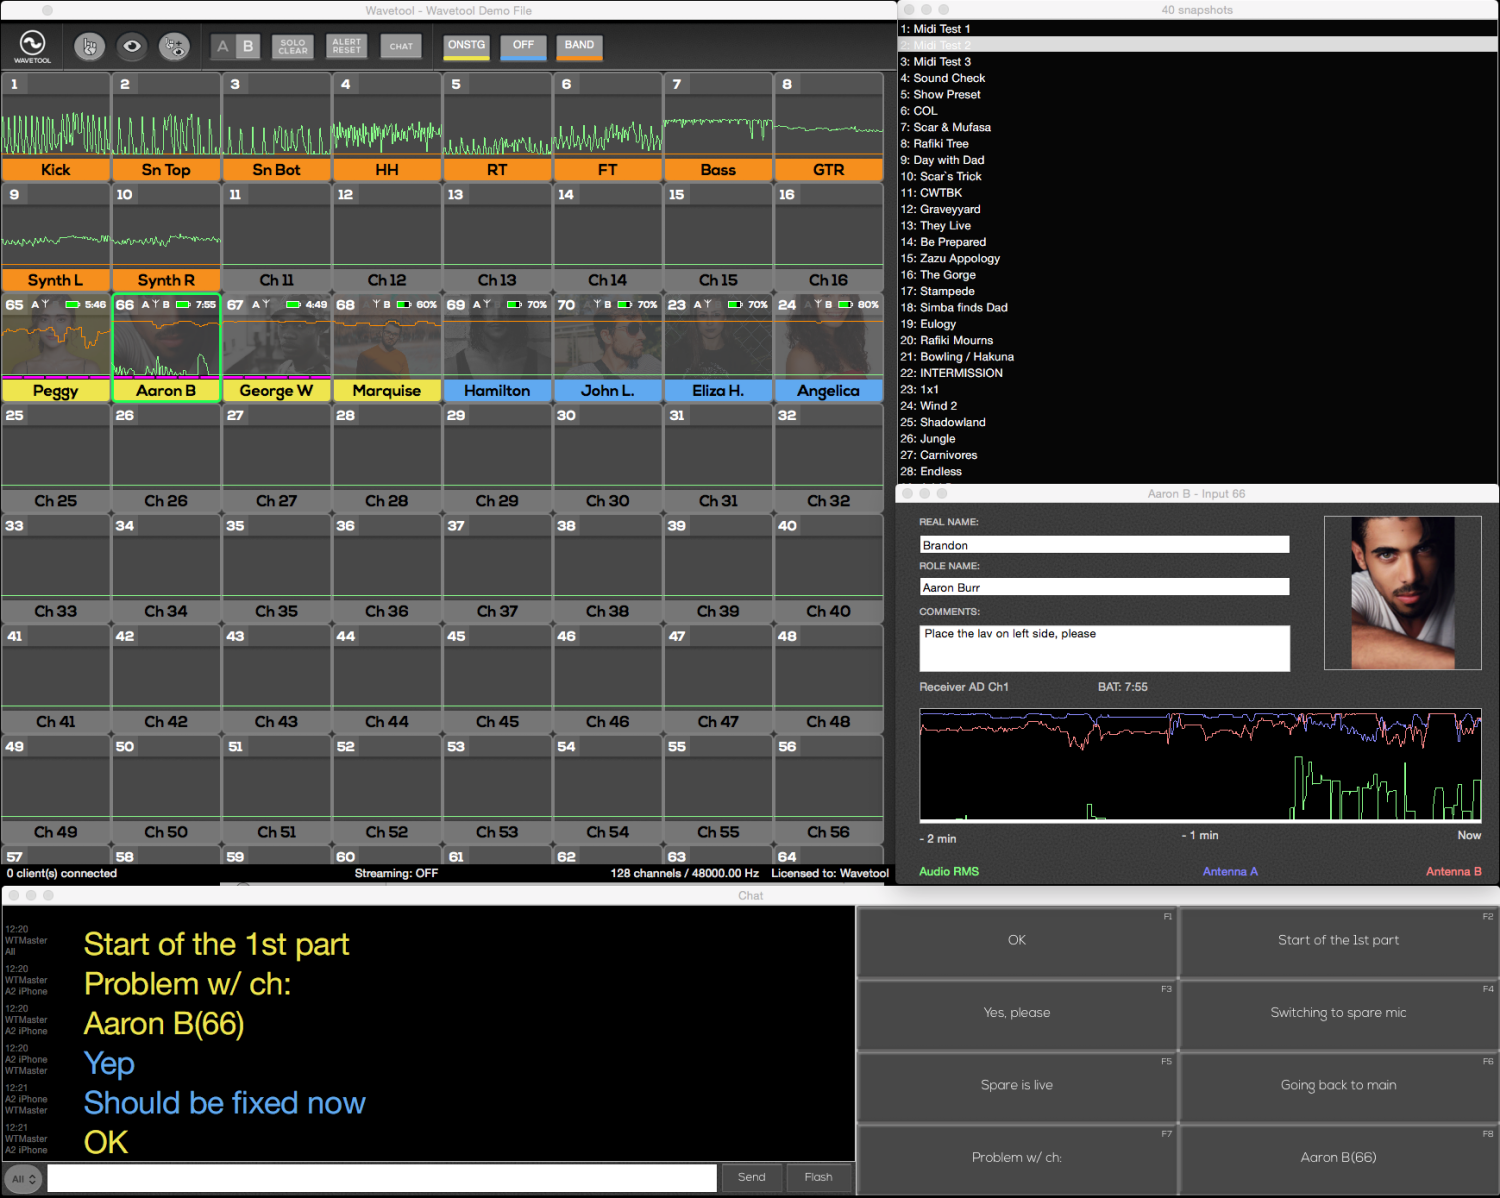The width and height of the screenshot is (1500, 1198).
Task: Open the chat recipient 'All' dropdown
Action: click(24, 1179)
